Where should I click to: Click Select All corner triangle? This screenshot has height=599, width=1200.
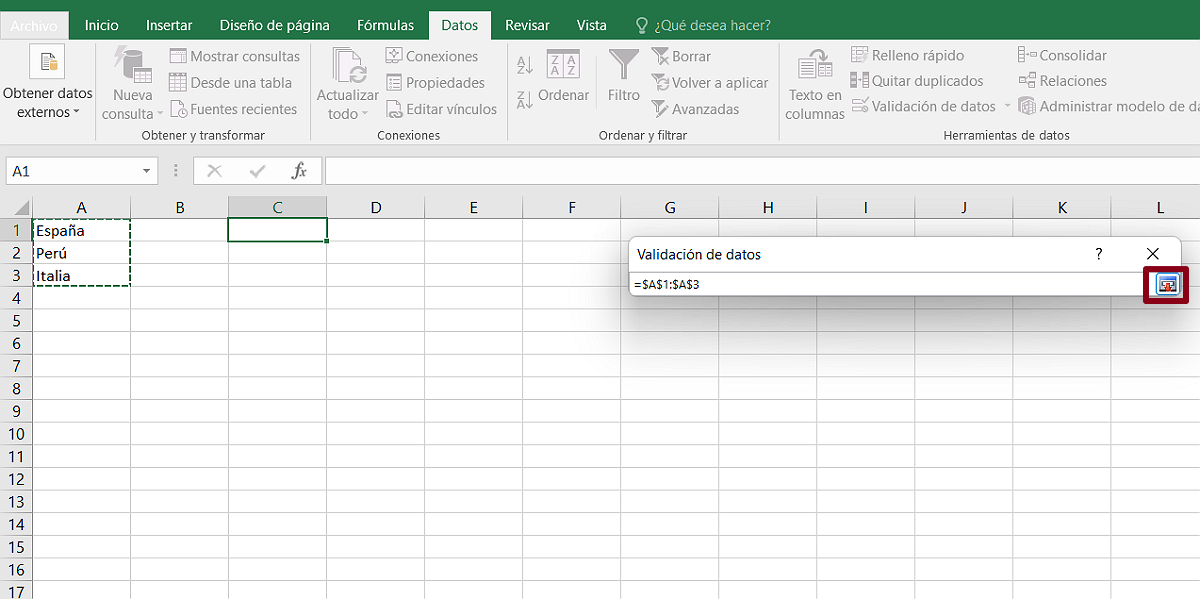pos(23,208)
